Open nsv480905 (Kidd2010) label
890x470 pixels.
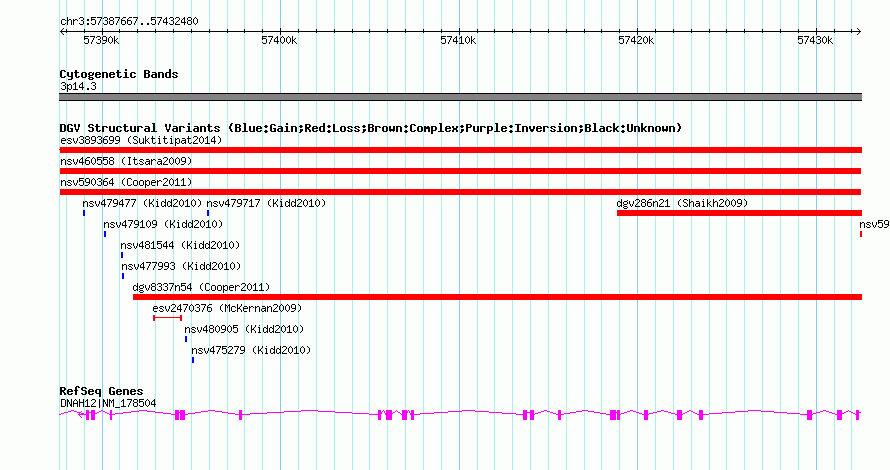click(x=244, y=329)
